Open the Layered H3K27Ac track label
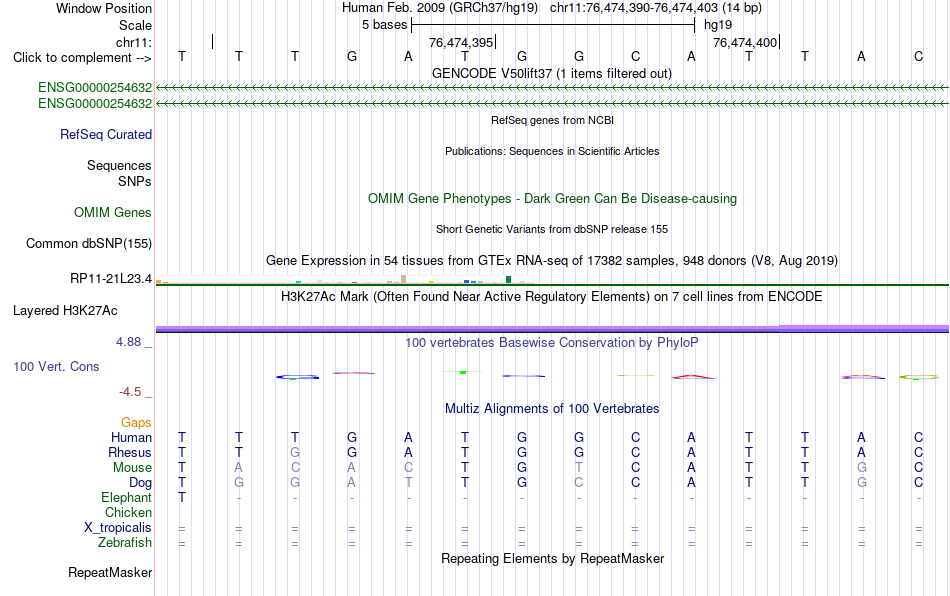This screenshot has width=950, height=596. click(x=65, y=311)
